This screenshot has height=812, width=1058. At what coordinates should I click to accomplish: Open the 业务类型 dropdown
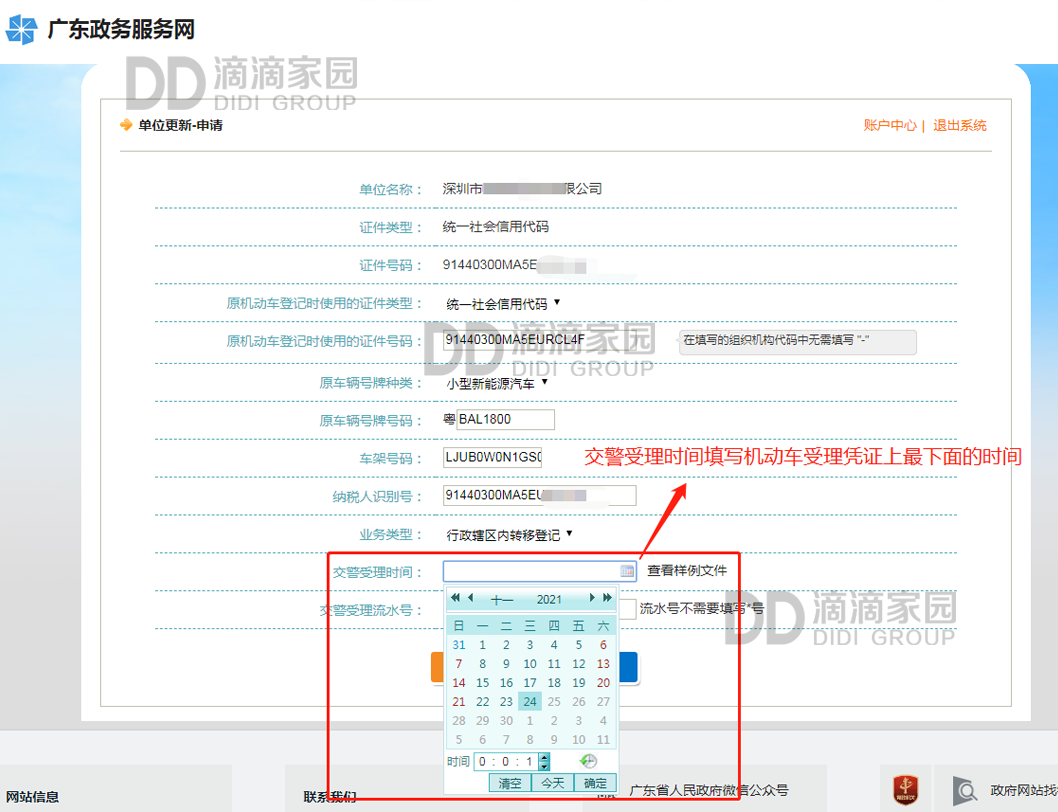tap(509, 535)
